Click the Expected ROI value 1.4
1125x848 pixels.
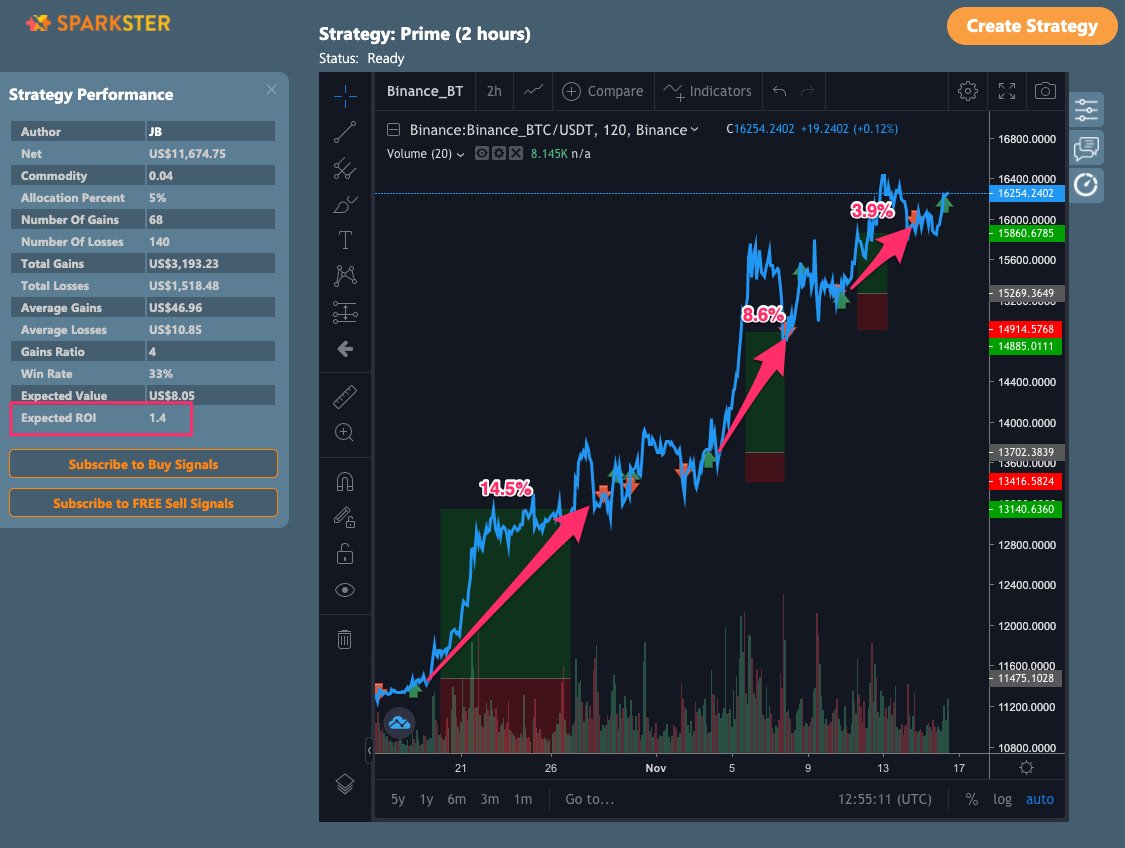pyautogui.click(x=157, y=418)
